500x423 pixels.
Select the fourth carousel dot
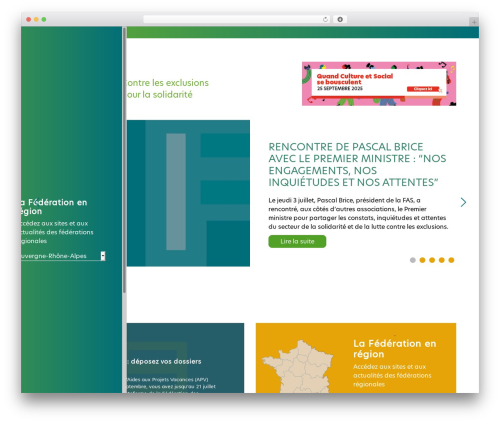[x=442, y=260]
